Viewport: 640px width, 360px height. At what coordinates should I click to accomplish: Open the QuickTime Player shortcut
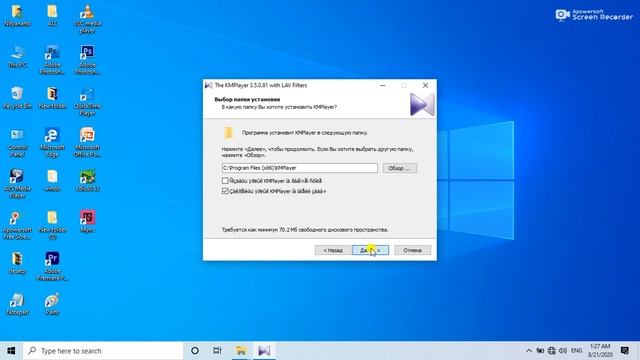pyautogui.click(x=87, y=101)
